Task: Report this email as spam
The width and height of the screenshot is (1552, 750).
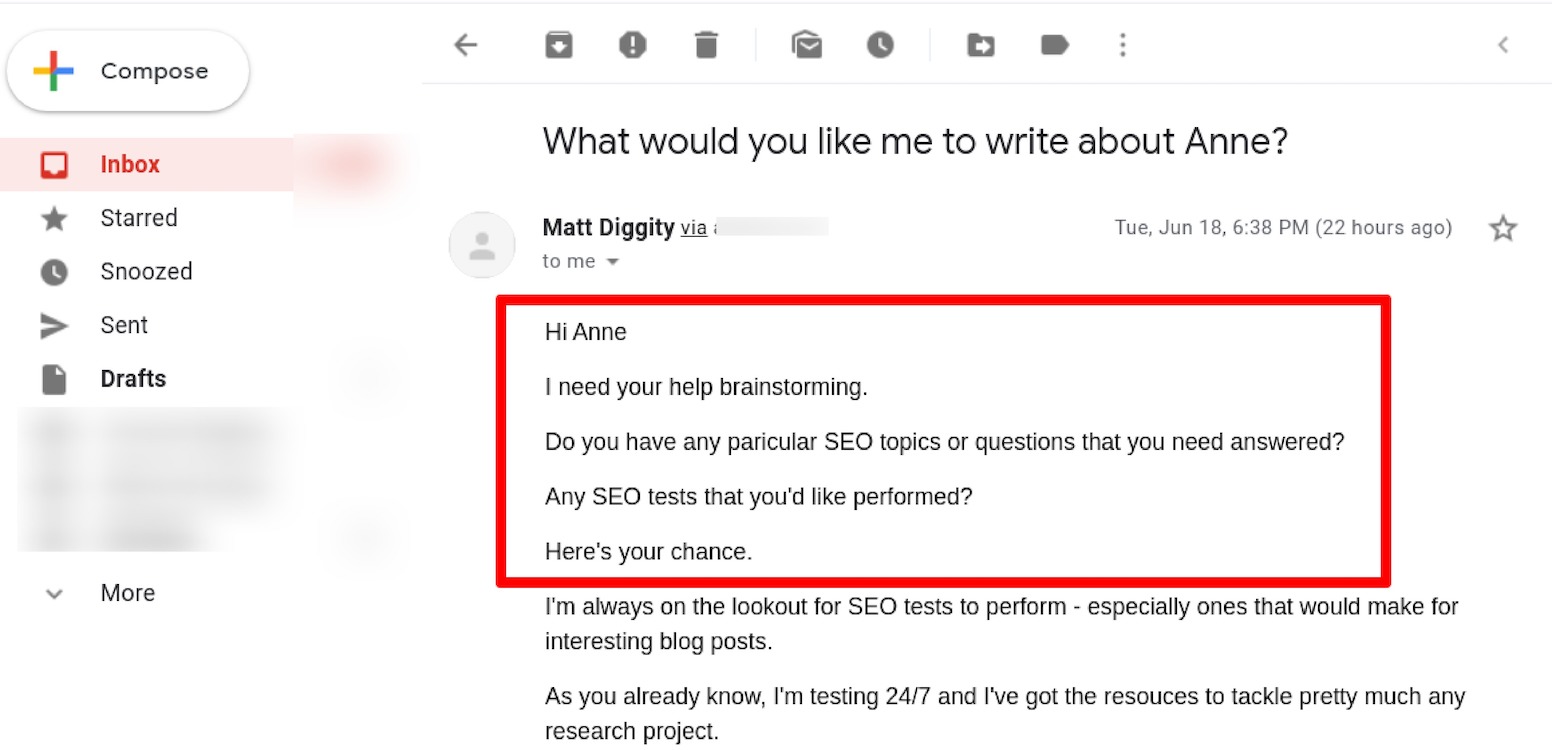Action: [x=632, y=44]
